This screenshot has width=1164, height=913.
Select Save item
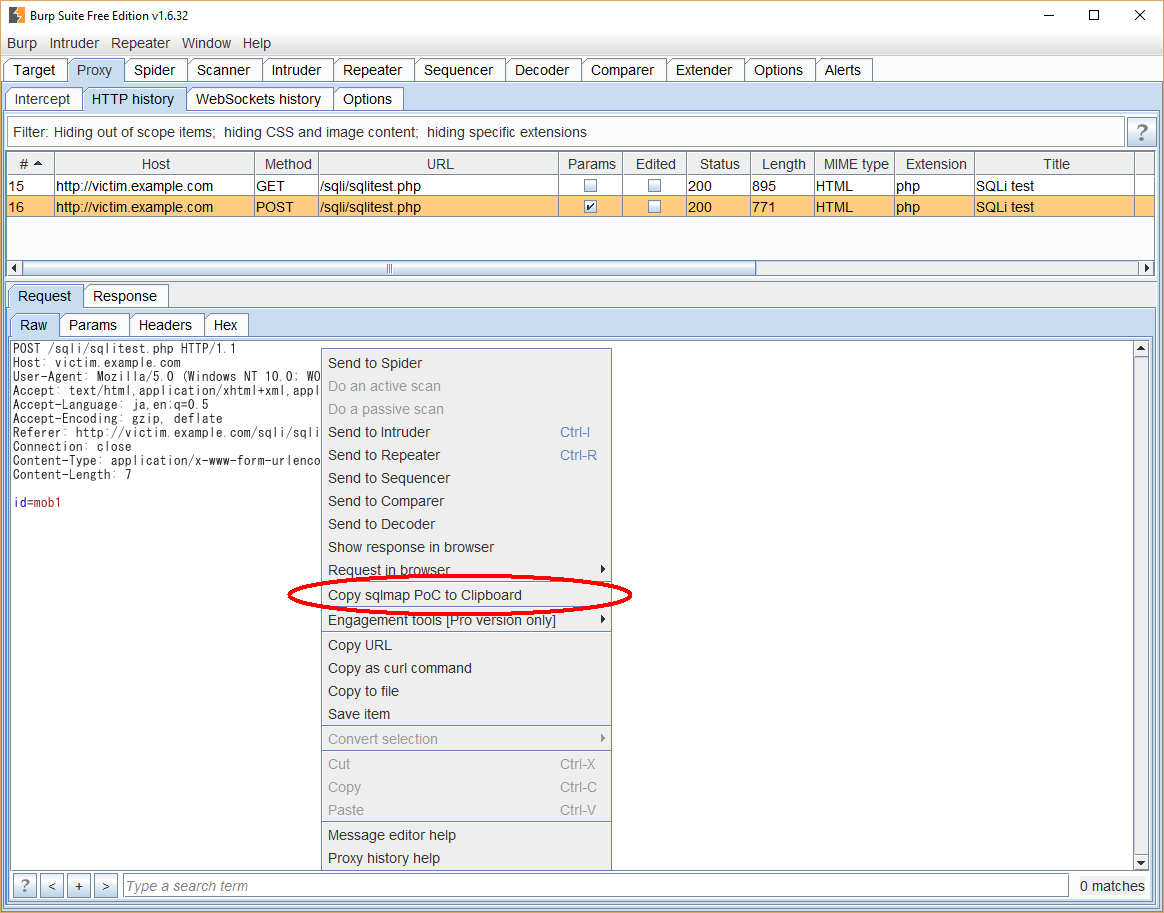pyautogui.click(x=466, y=714)
